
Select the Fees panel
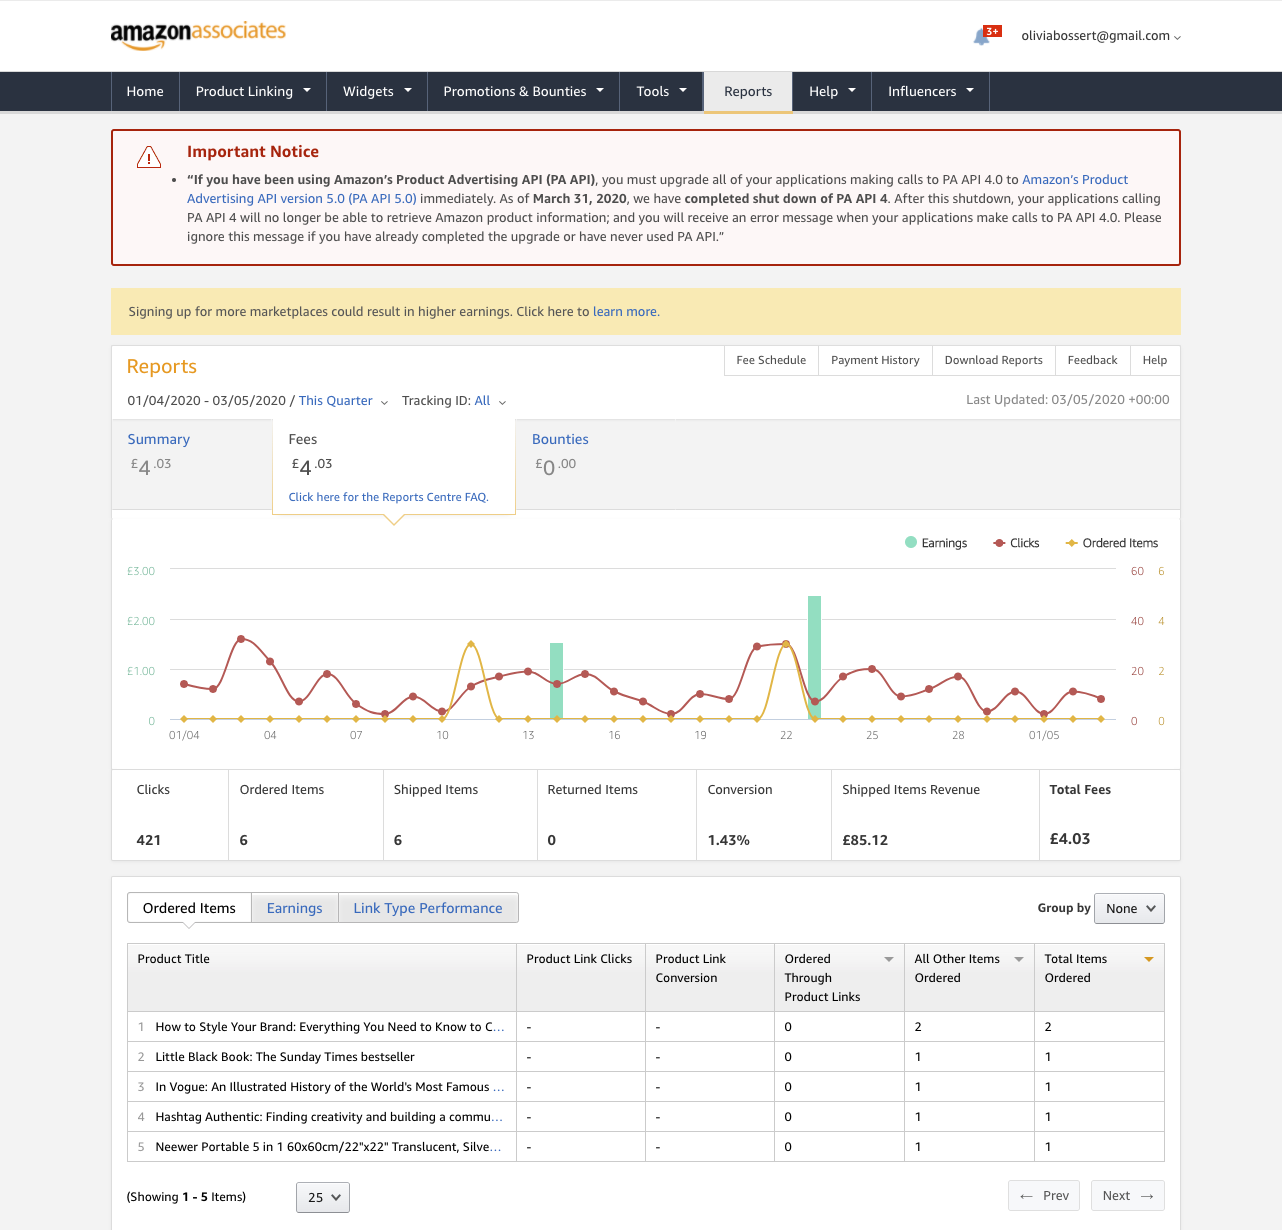(x=394, y=466)
